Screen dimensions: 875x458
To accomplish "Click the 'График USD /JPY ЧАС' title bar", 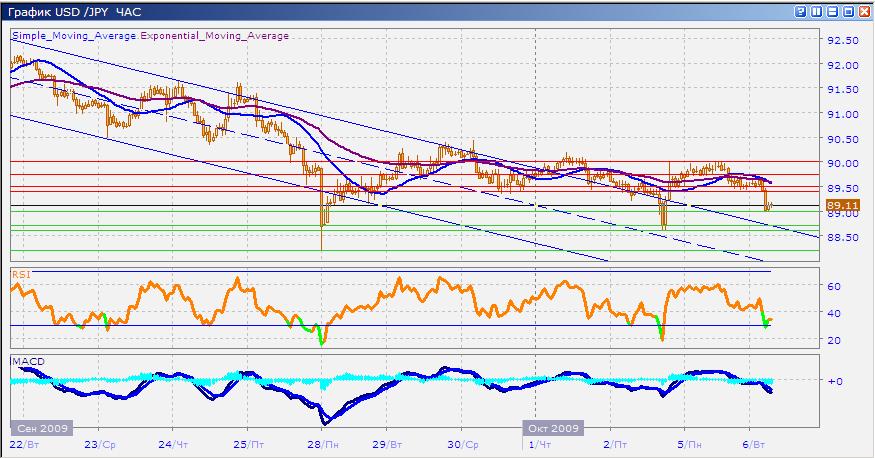I will pyautogui.click(x=75, y=10).
